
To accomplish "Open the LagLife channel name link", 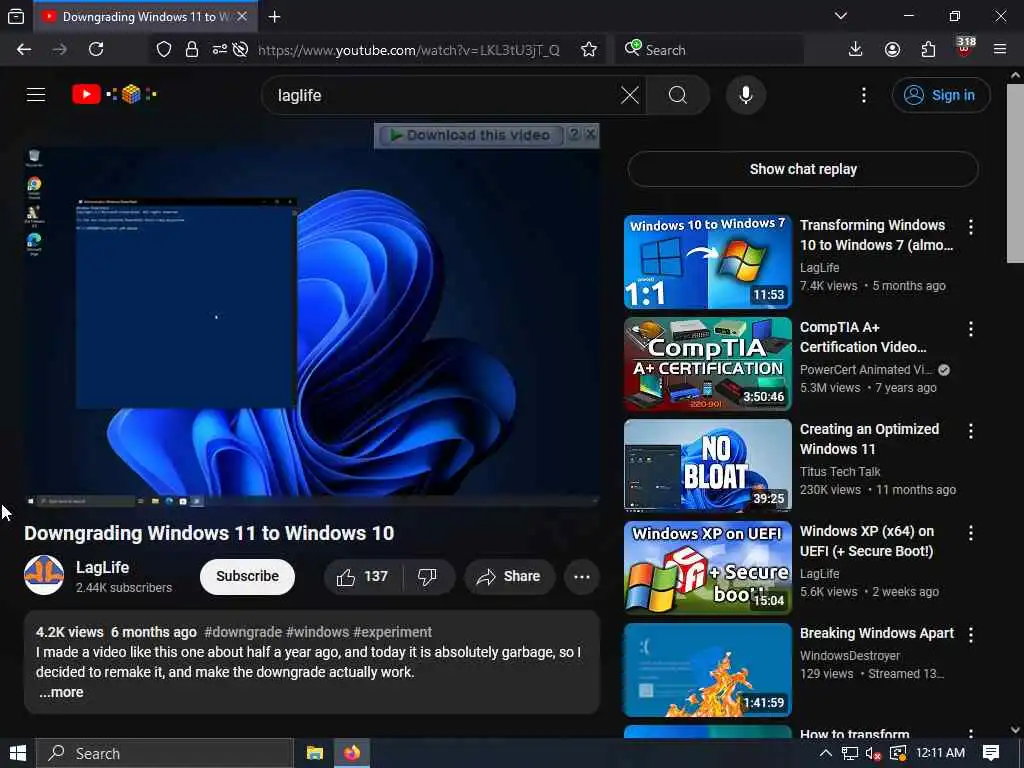I will [x=103, y=568].
